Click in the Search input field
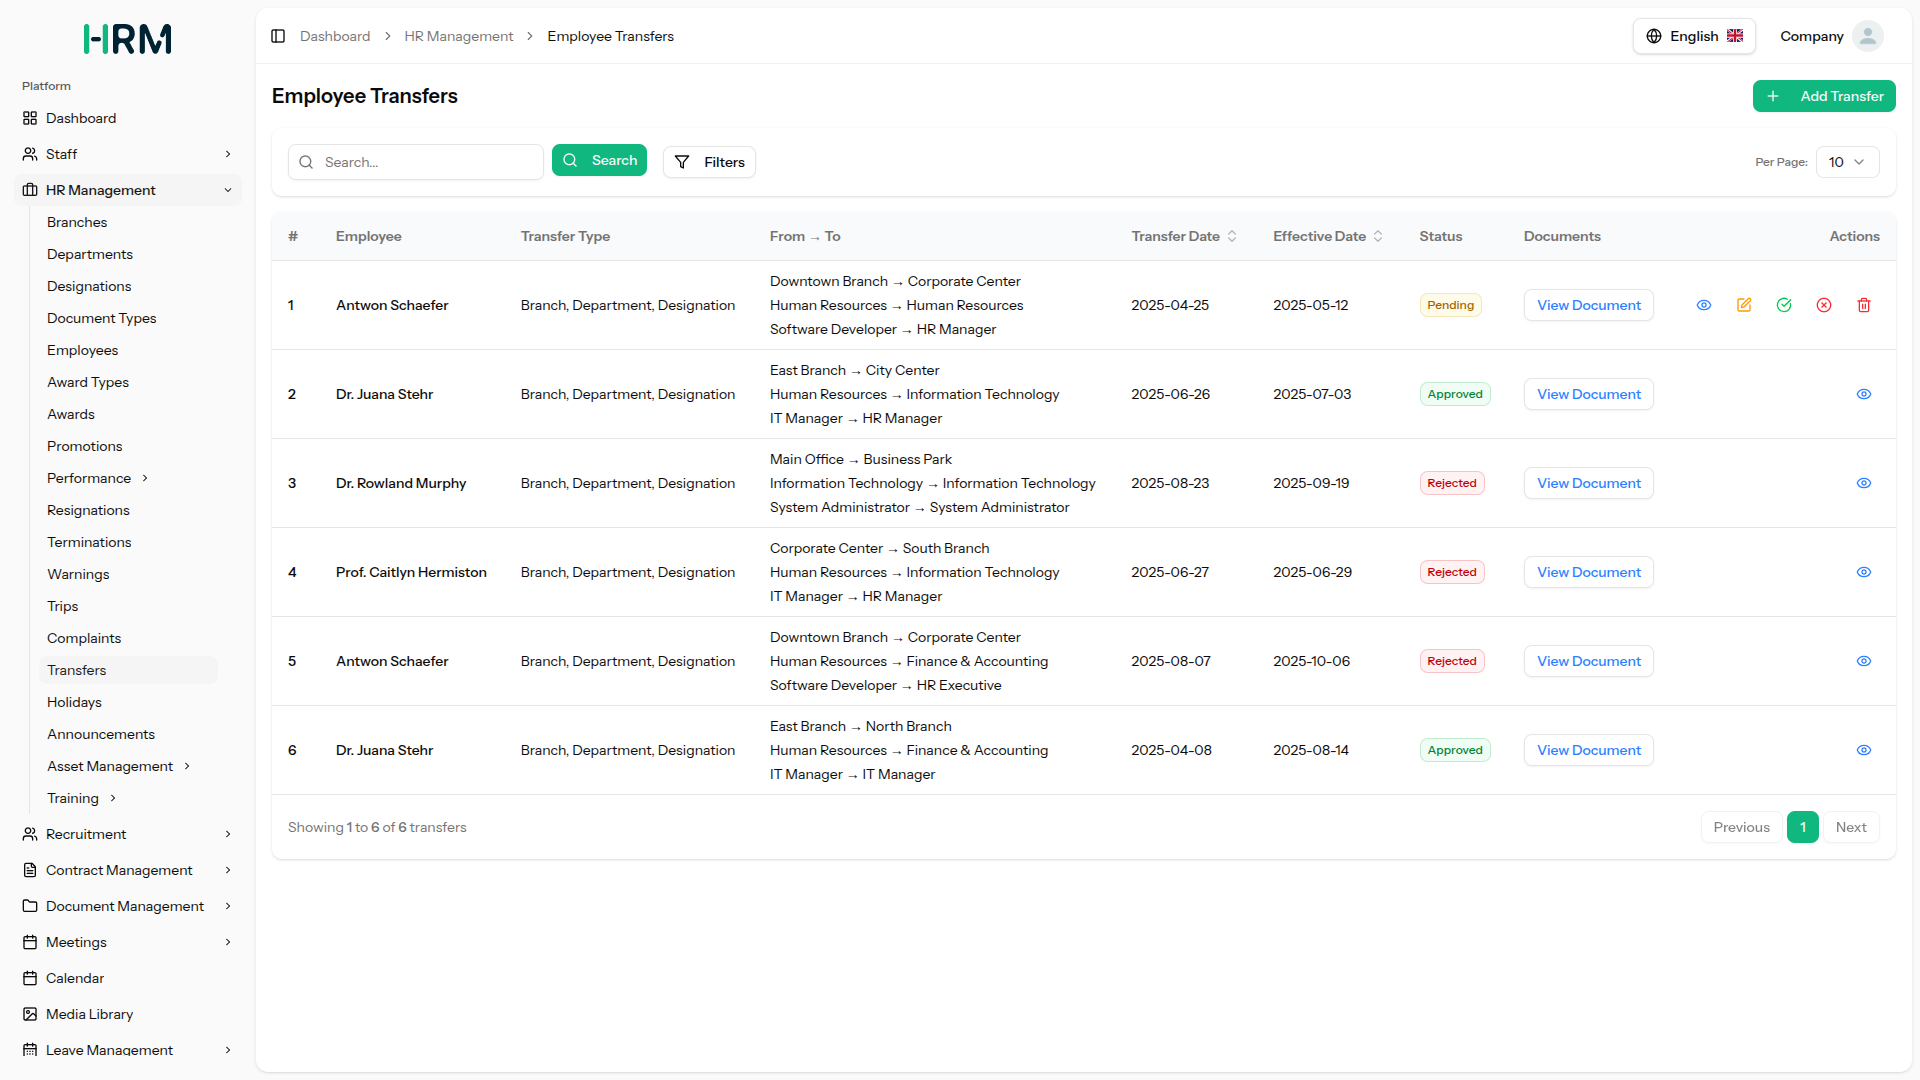The width and height of the screenshot is (1920, 1080). pyautogui.click(x=428, y=162)
